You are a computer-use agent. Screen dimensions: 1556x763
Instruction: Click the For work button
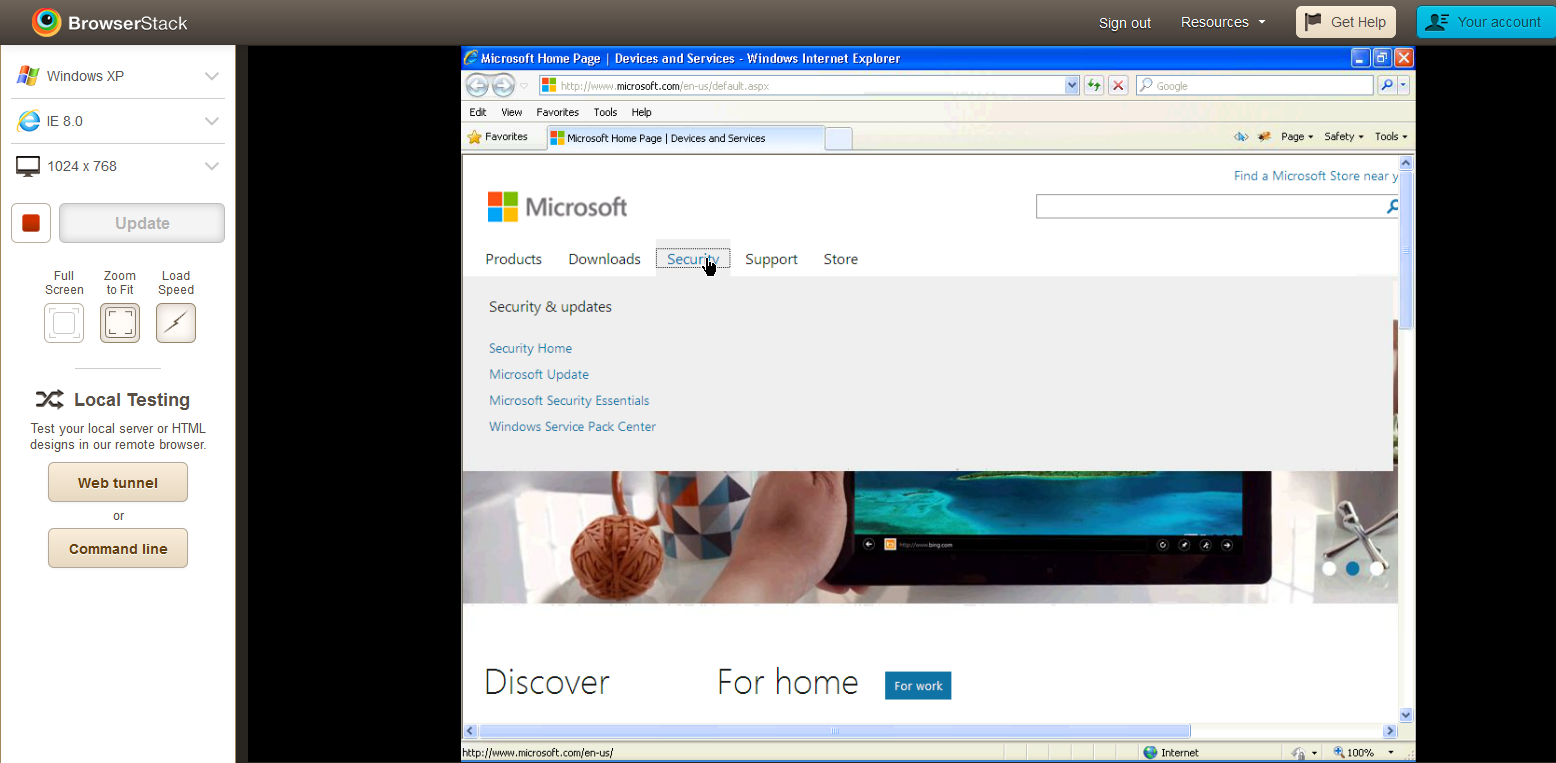[918, 686]
